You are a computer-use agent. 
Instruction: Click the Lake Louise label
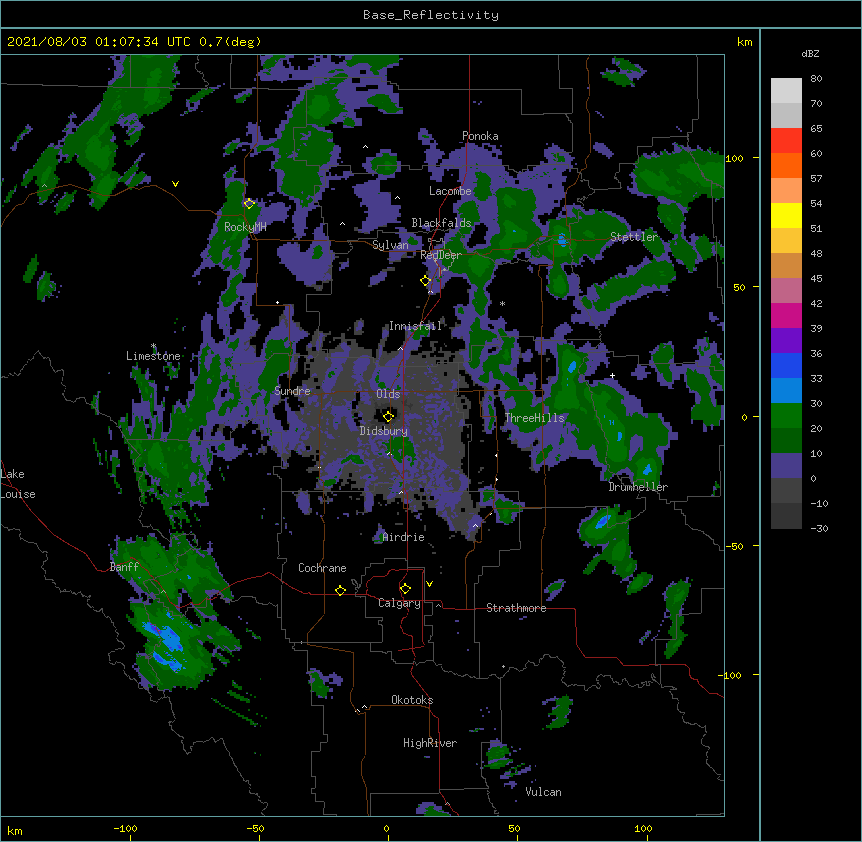[x=18, y=484]
